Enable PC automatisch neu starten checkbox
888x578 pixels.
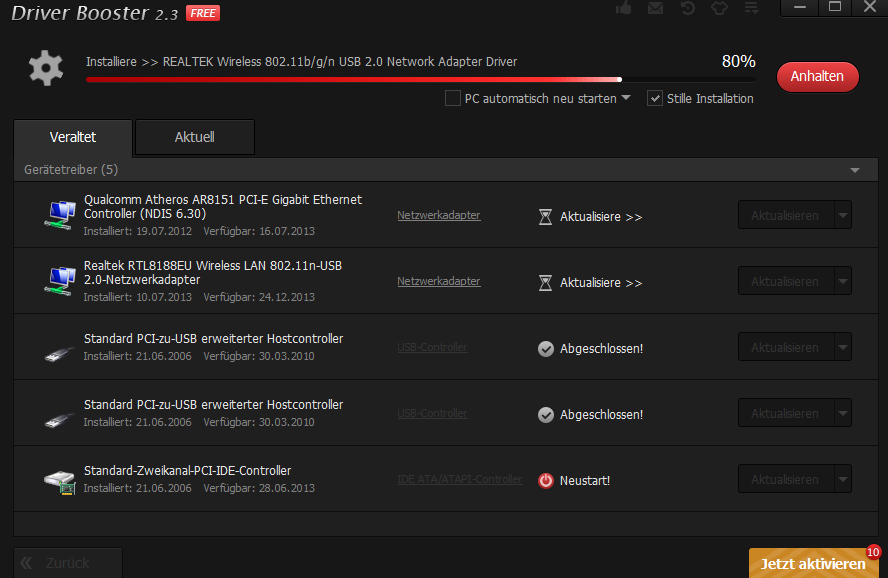[452, 98]
